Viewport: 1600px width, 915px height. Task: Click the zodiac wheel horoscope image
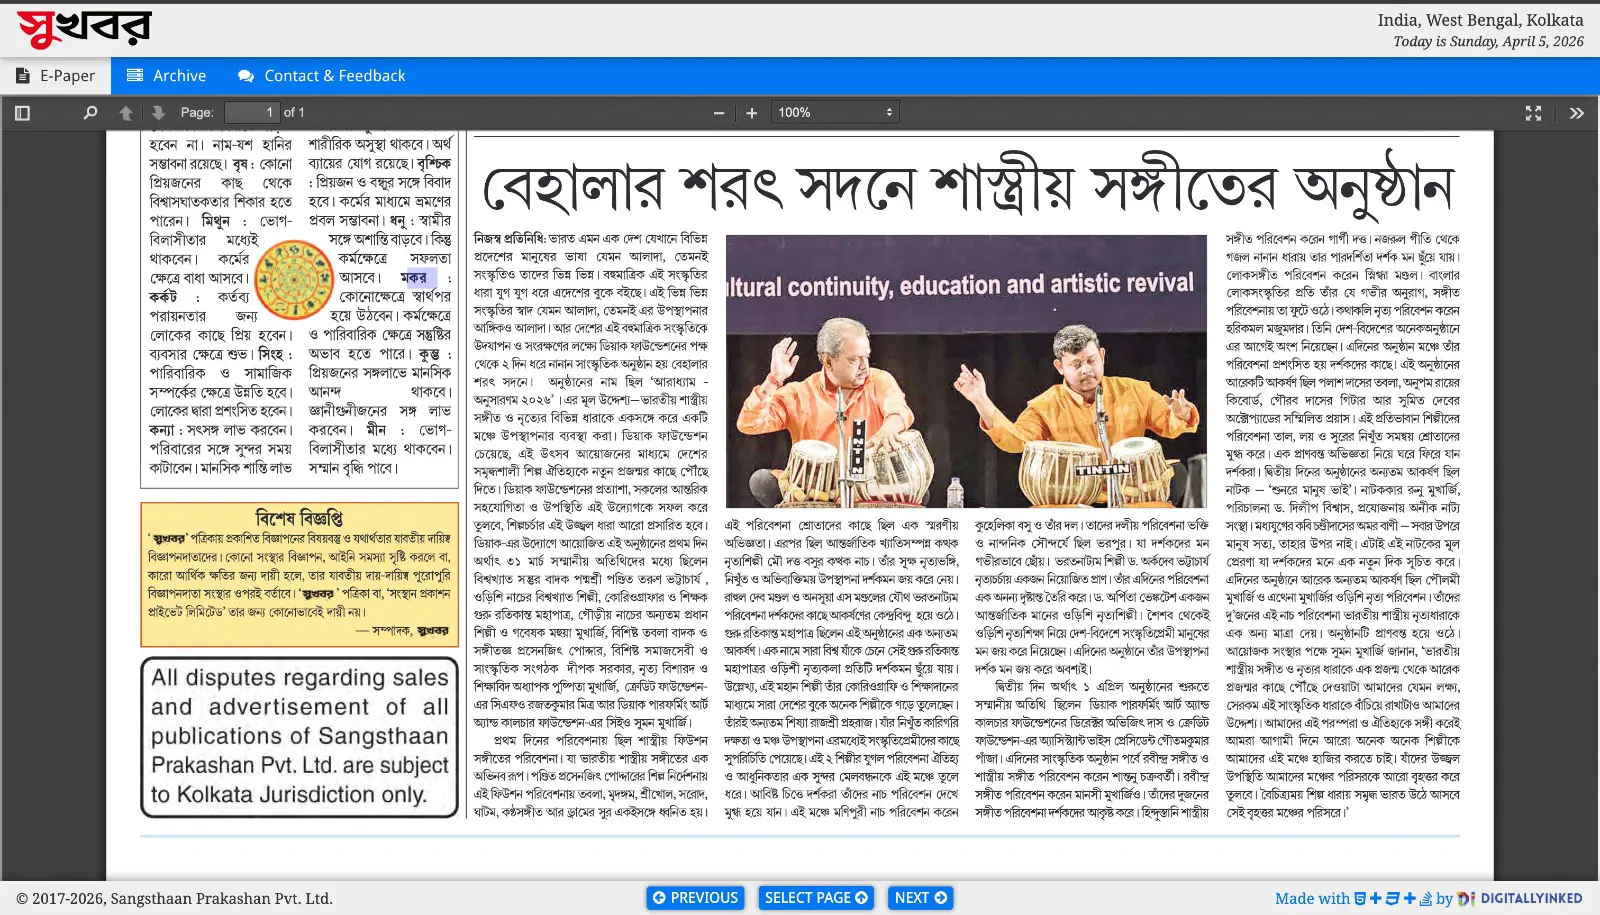click(294, 279)
